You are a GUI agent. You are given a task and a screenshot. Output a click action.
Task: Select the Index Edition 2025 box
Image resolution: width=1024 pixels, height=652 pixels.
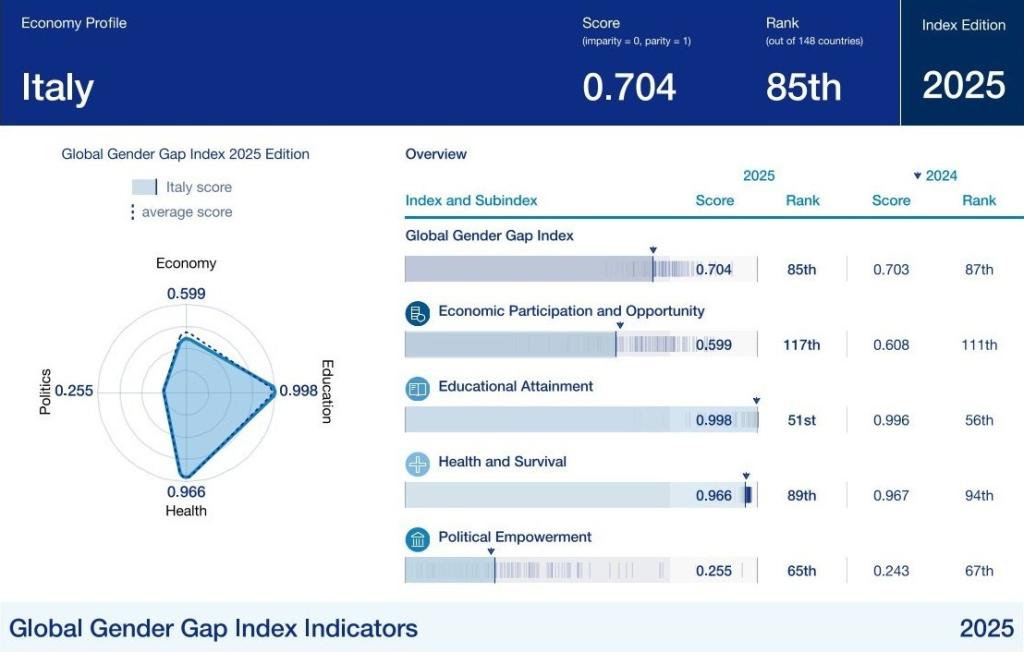(x=963, y=63)
